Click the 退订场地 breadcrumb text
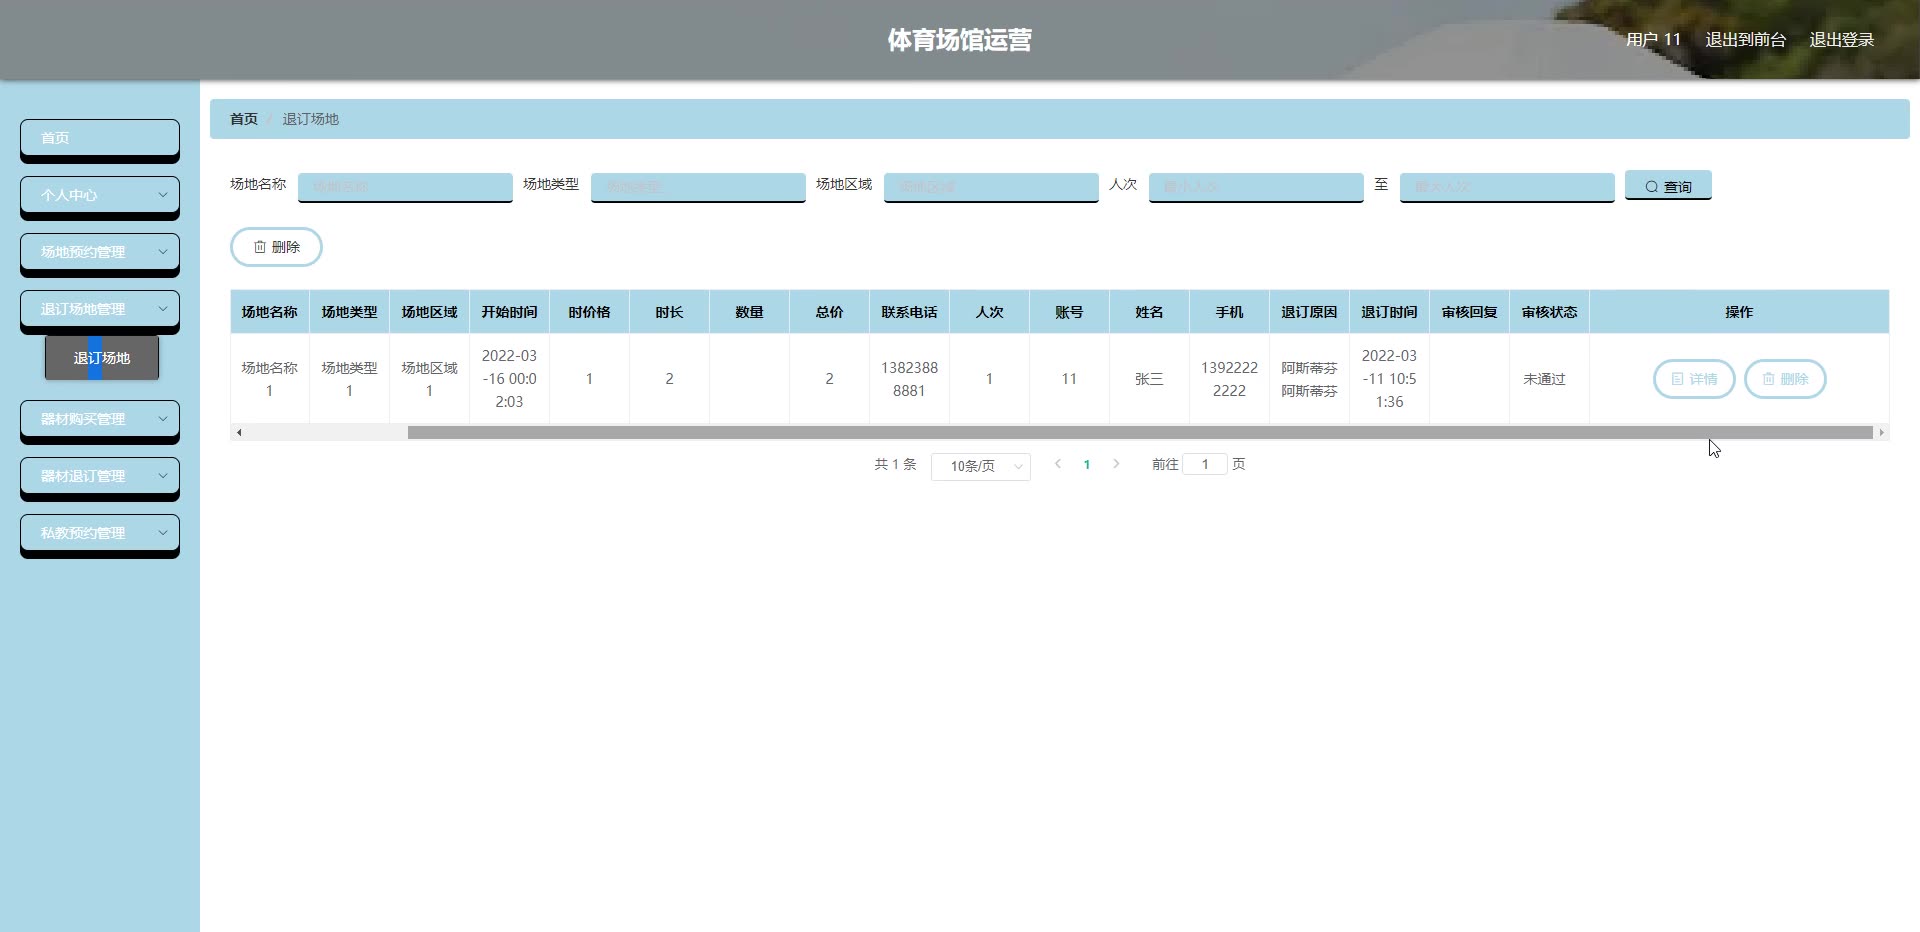1920x932 pixels. pos(310,119)
